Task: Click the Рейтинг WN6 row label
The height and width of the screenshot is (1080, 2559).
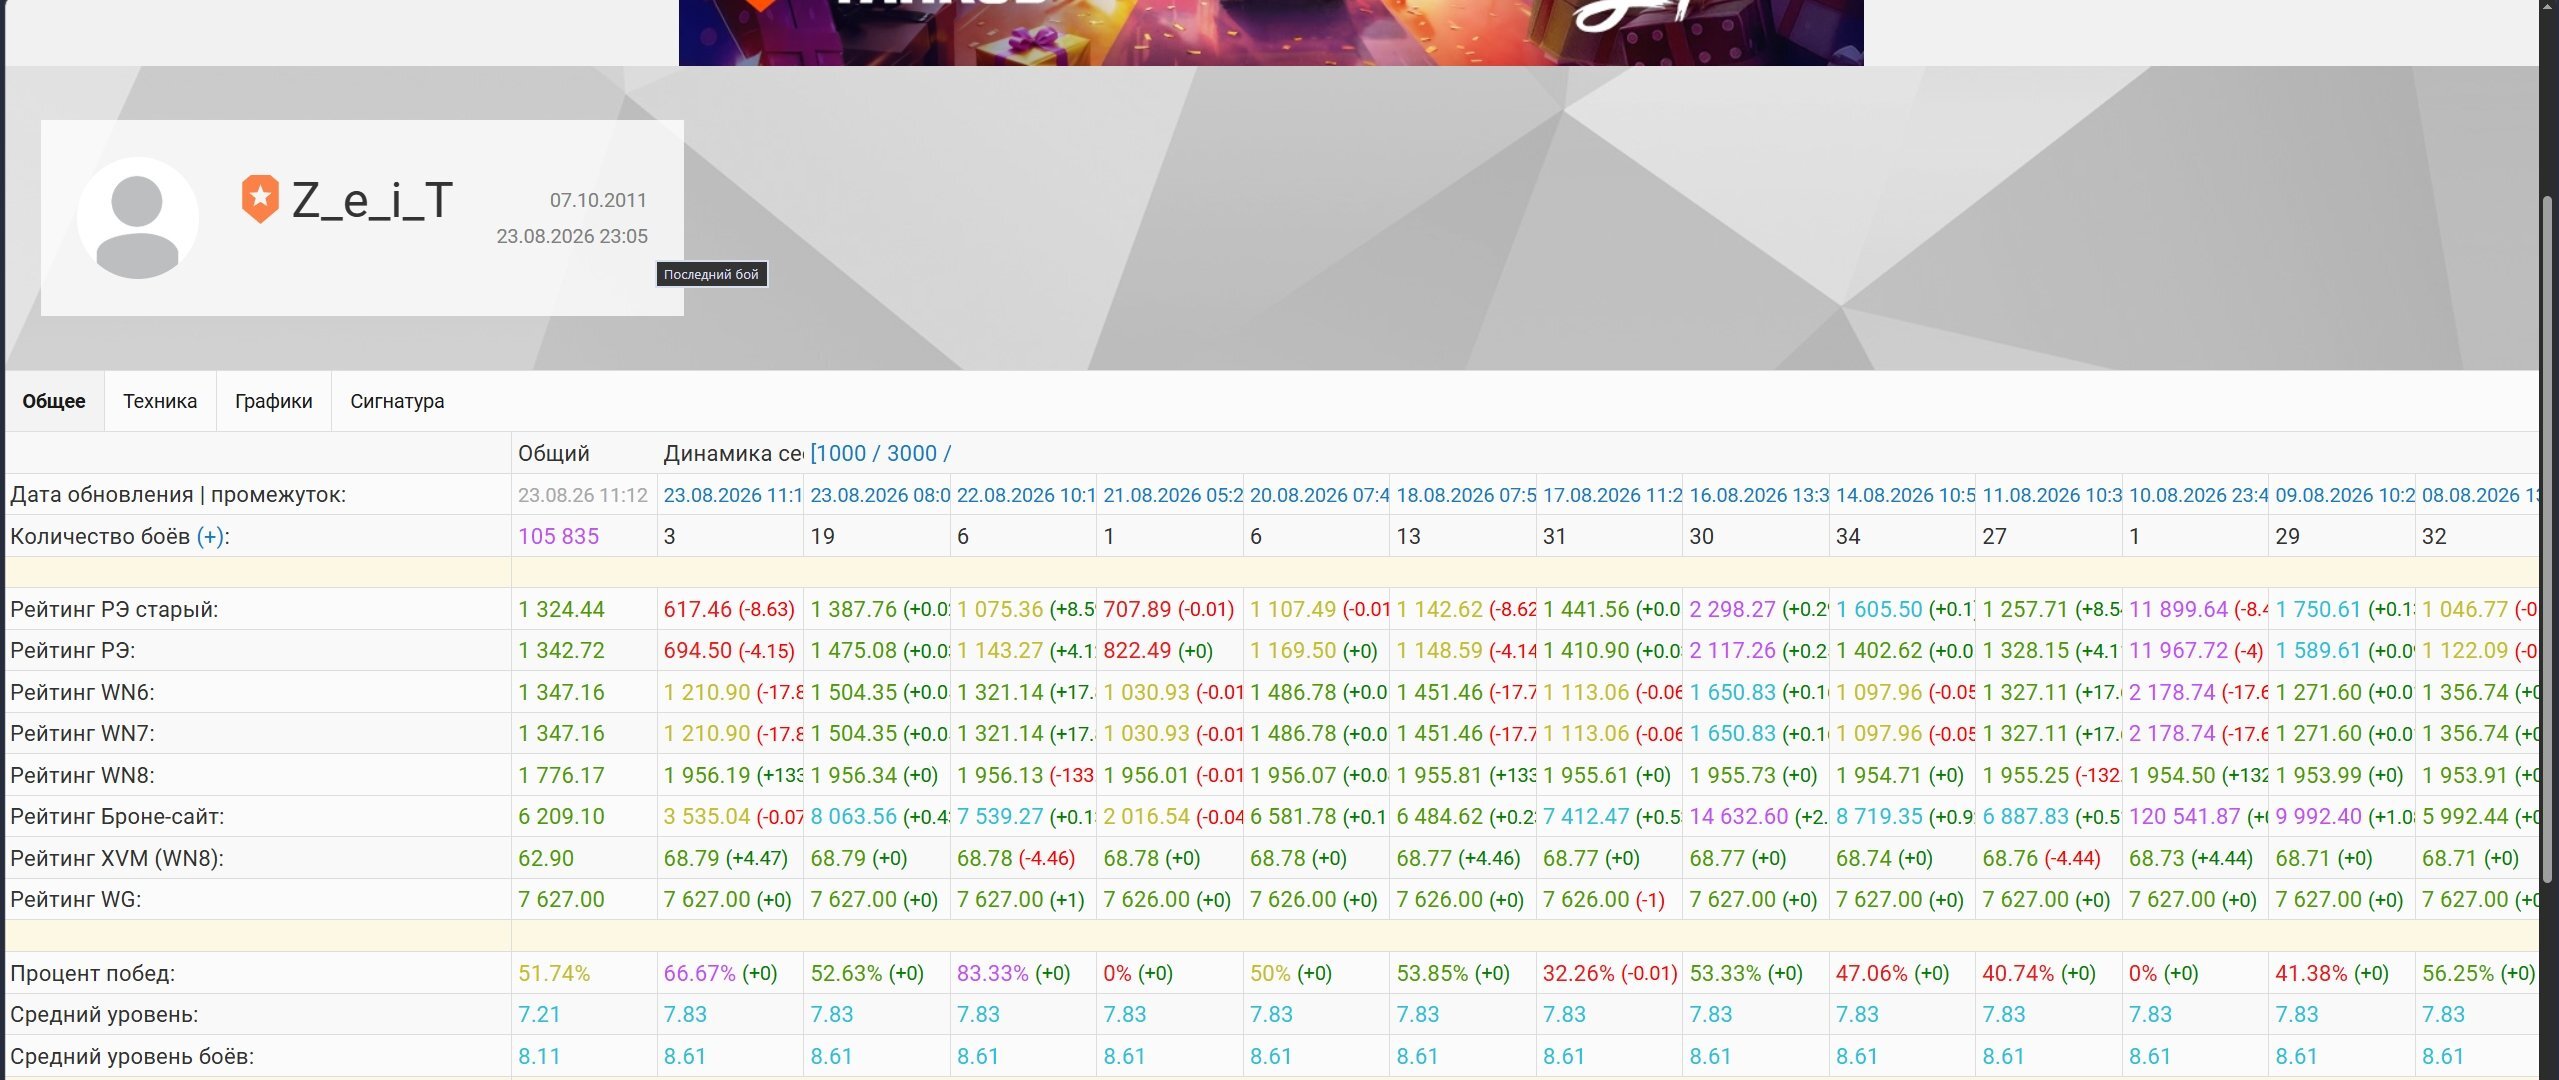Action: (x=82, y=692)
